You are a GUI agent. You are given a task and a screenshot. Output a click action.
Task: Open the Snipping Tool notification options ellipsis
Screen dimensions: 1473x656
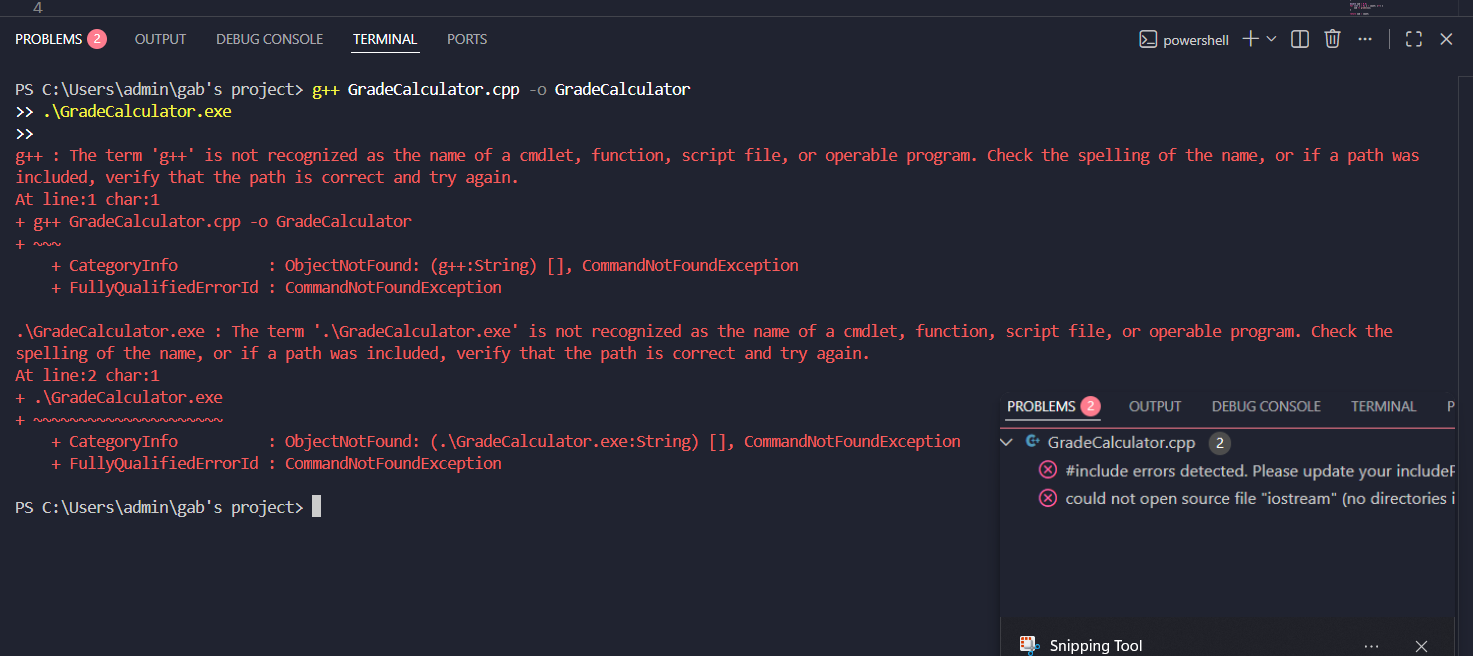click(1371, 646)
